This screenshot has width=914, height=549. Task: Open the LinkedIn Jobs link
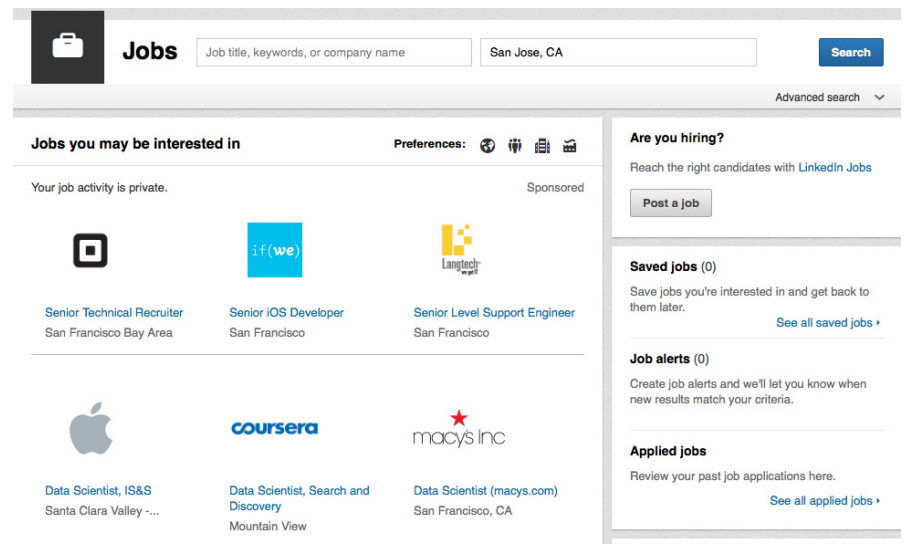point(835,168)
